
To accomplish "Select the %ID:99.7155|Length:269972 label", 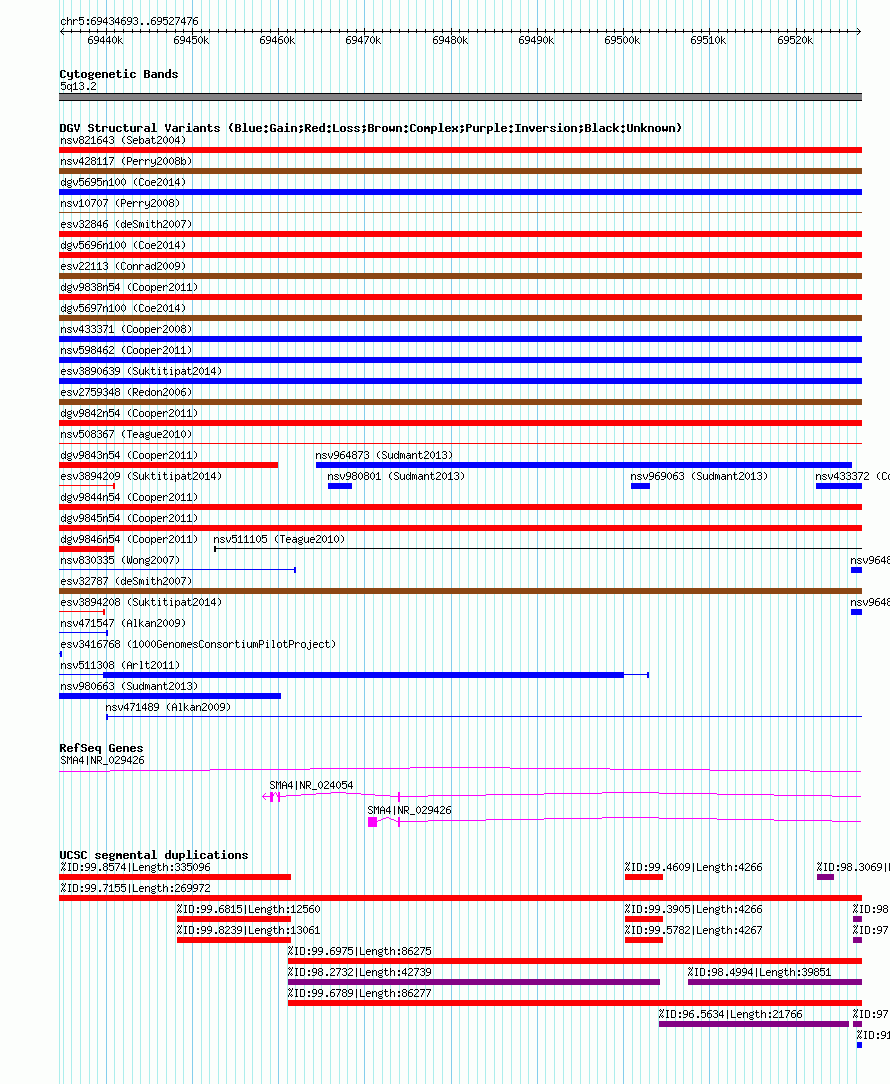I will point(136,888).
